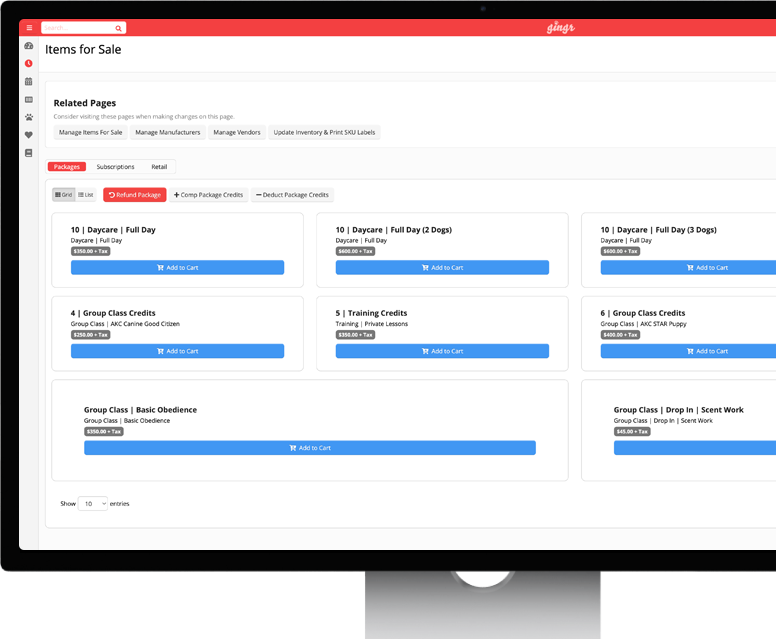Click the $600.00 + Tax badge on Full Day (2 Dogs)
Image resolution: width=776 pixels, height=639 pixels.
click(x=355, y=251)
